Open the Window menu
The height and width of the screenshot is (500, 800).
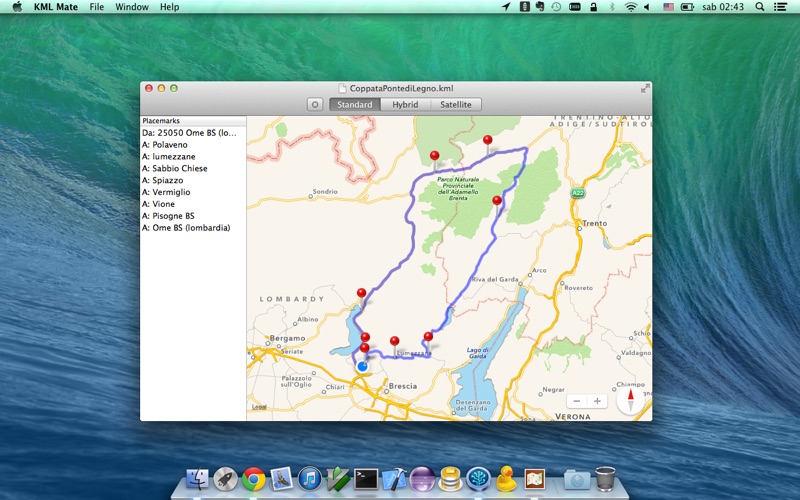[132, 7]
